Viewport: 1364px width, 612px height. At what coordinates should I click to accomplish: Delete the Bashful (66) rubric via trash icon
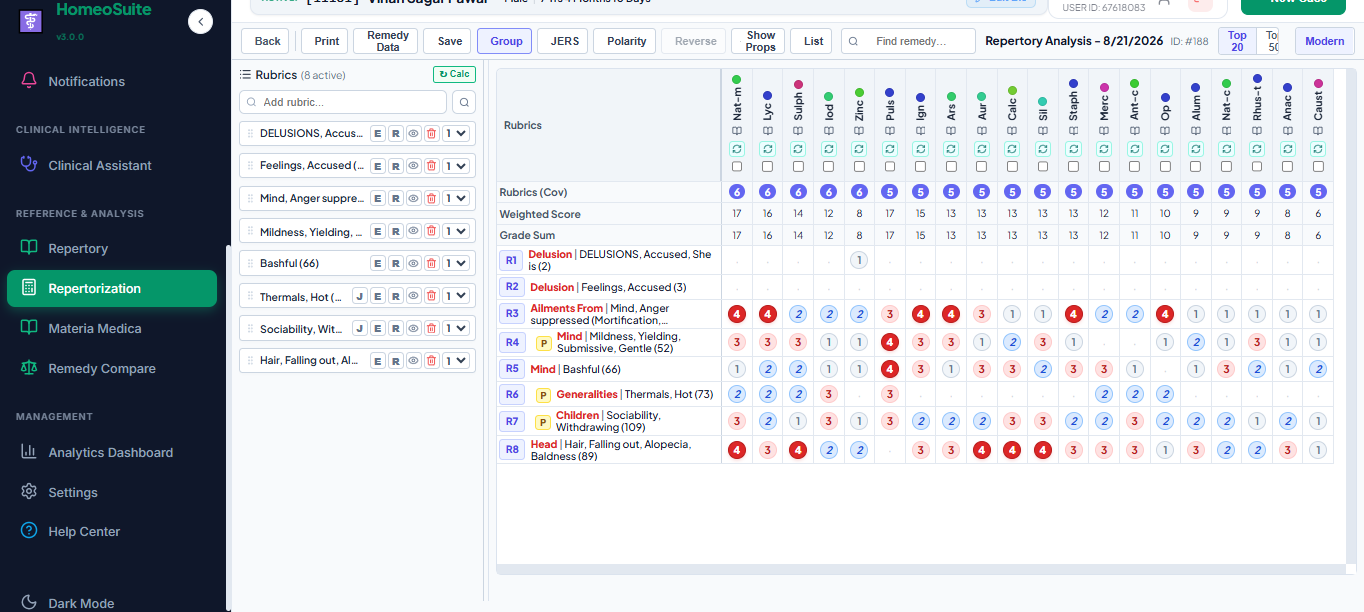pos(431,263)
